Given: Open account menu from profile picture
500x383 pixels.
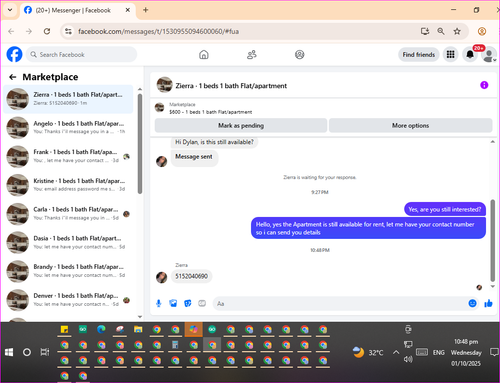Looking at the screenshot, I should [489, 55].
